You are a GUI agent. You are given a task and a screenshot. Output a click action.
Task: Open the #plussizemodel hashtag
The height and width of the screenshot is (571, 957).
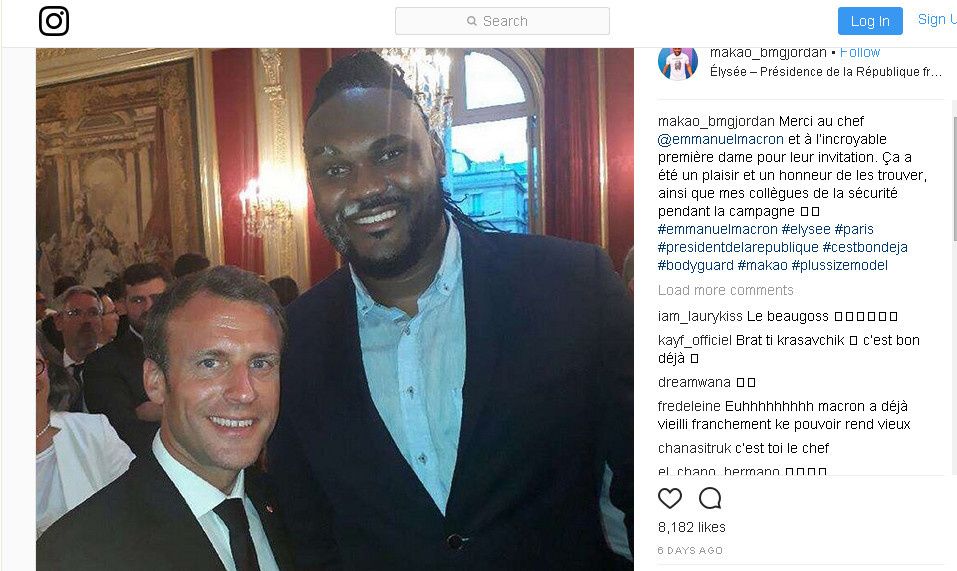(839, 265)
